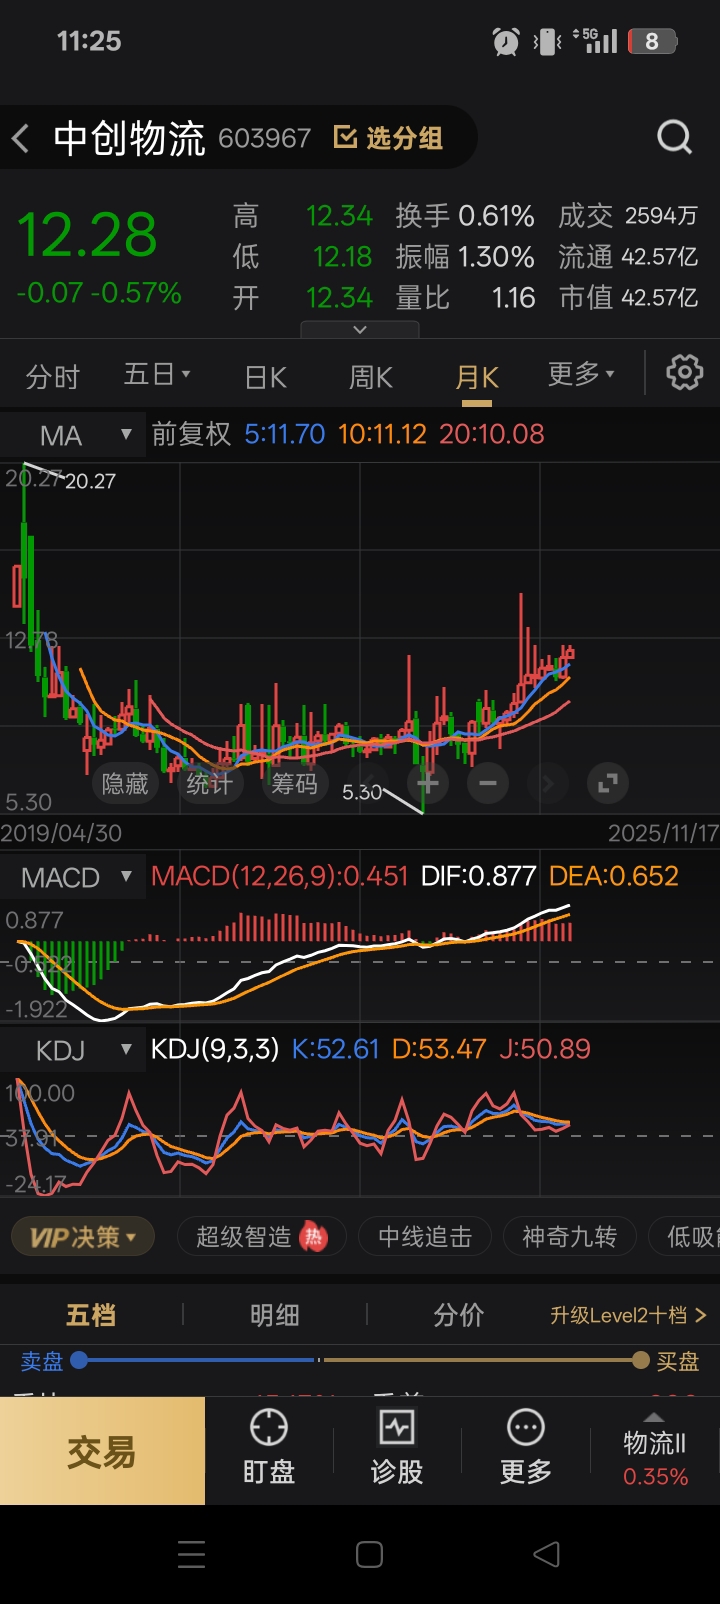Viewport: 720px width, 1604px height.
Task: Tap the 选分组 group selection button
Action: point(388,138)
